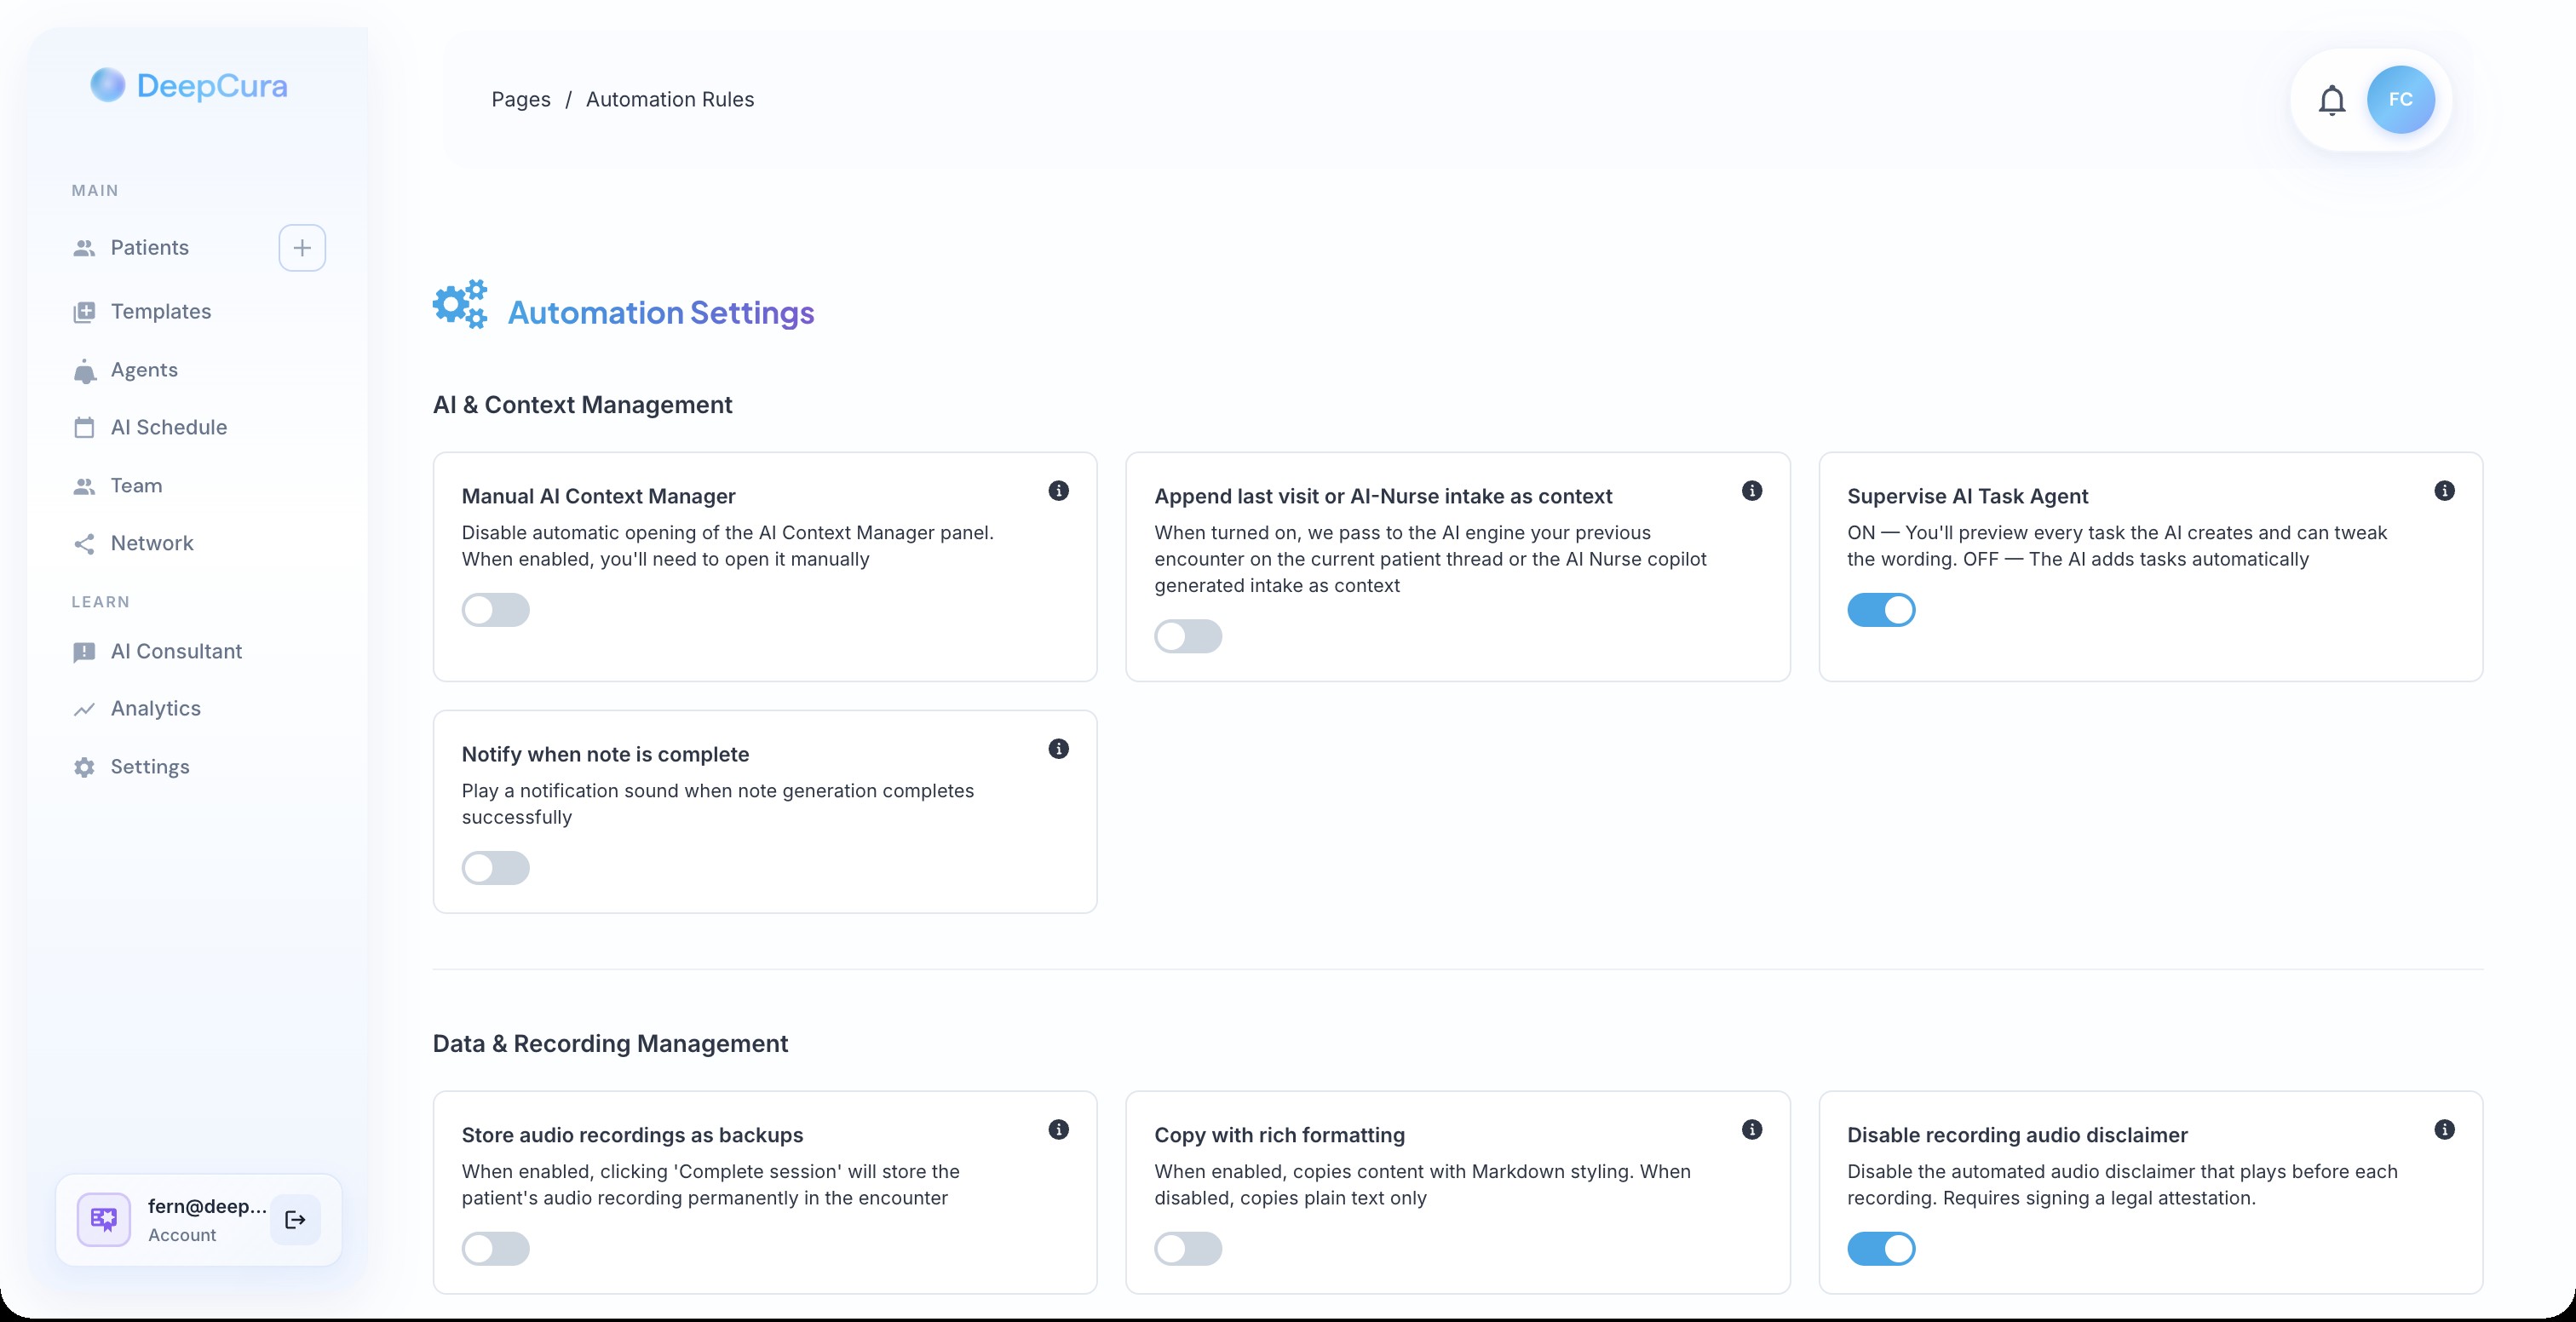This screenshot has width=2576, height=1322.
Task: Click the Supervise AI Task Agent title
Action: [x=1967, y=497]
